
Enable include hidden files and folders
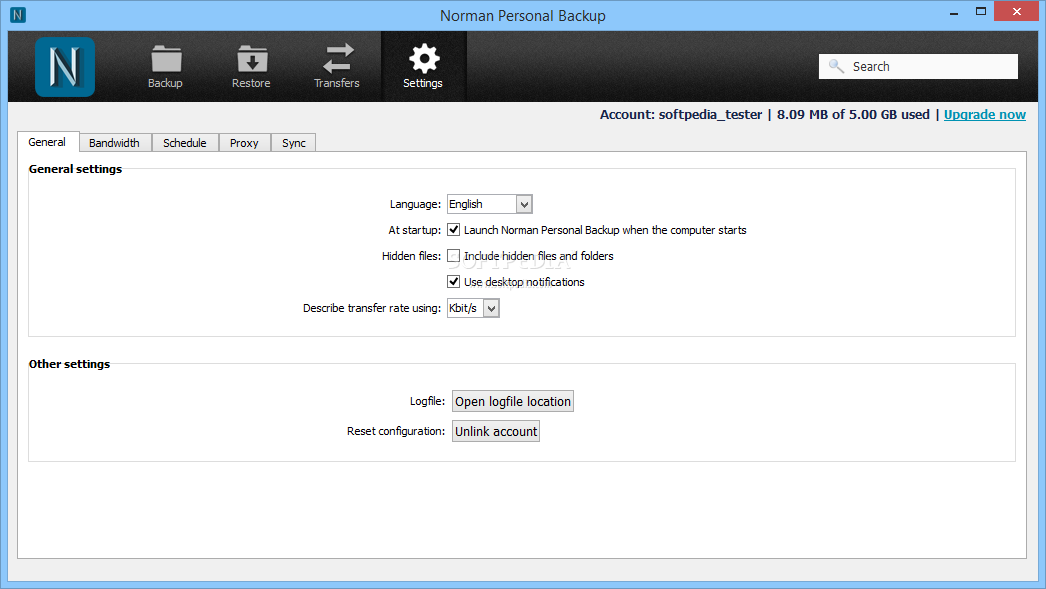[x=454, y=255]
